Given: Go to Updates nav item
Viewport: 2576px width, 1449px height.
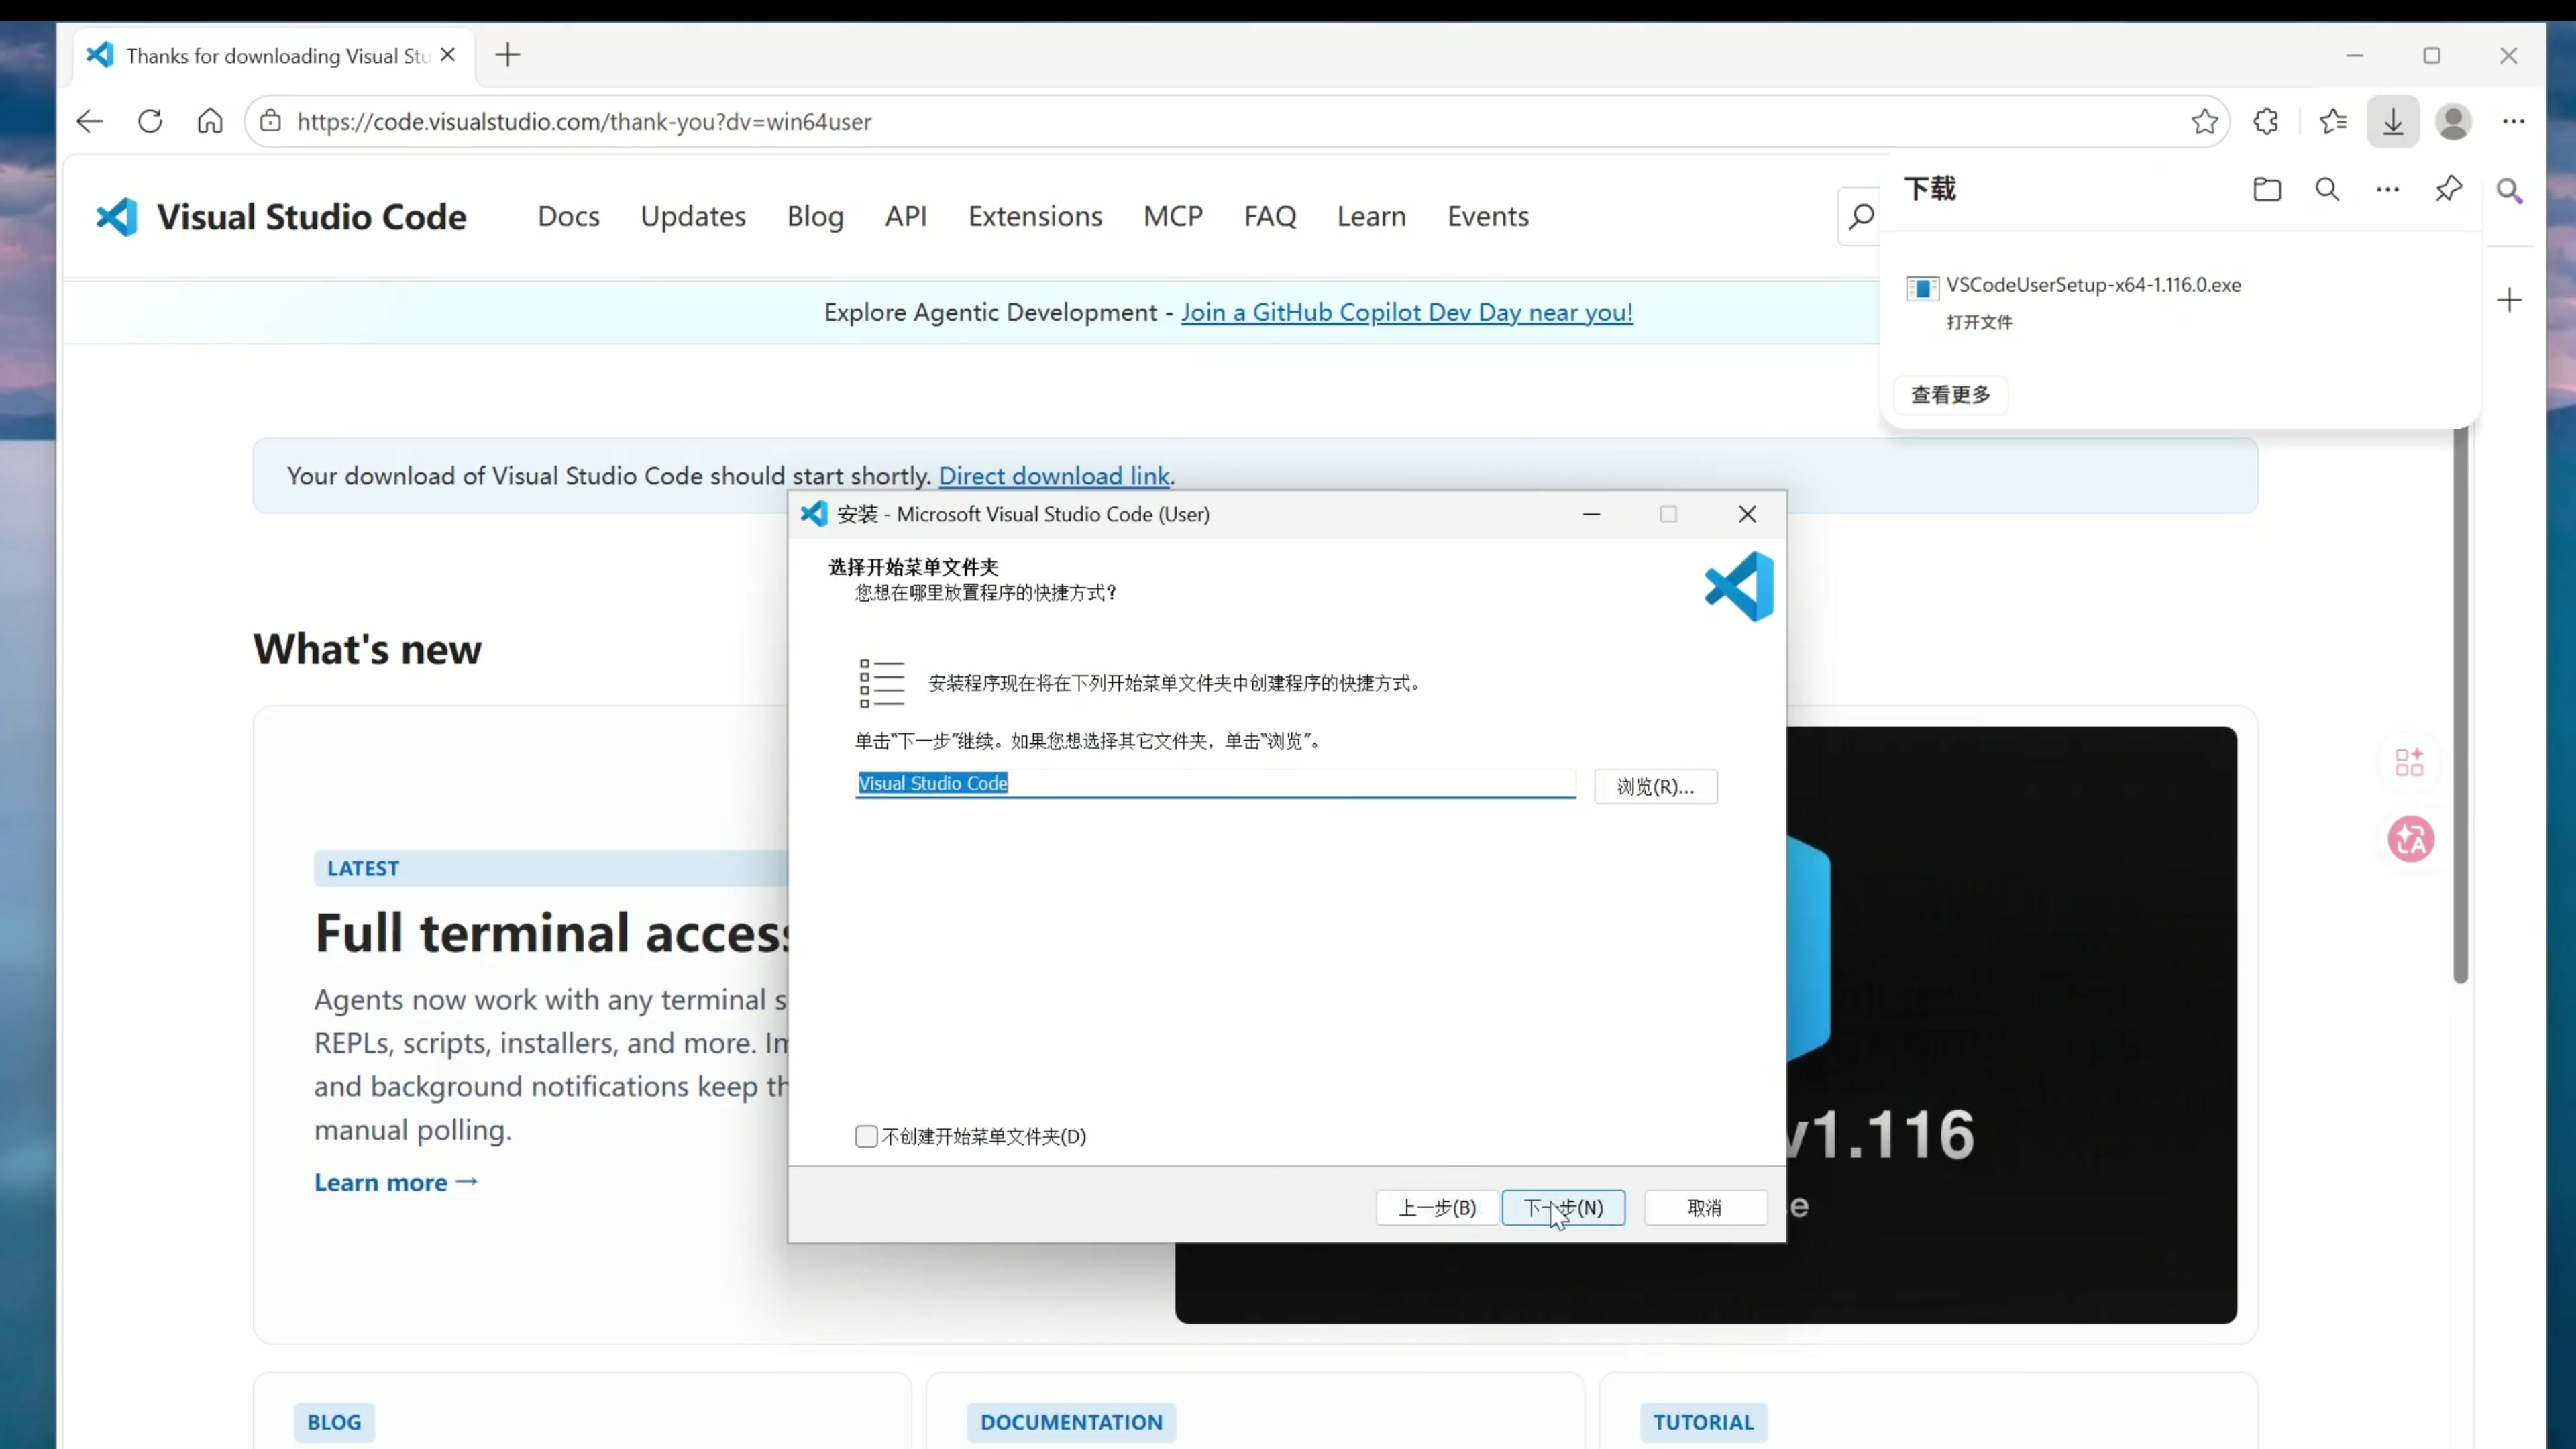Looking at the screenshot, I should [x=693, y=216].
